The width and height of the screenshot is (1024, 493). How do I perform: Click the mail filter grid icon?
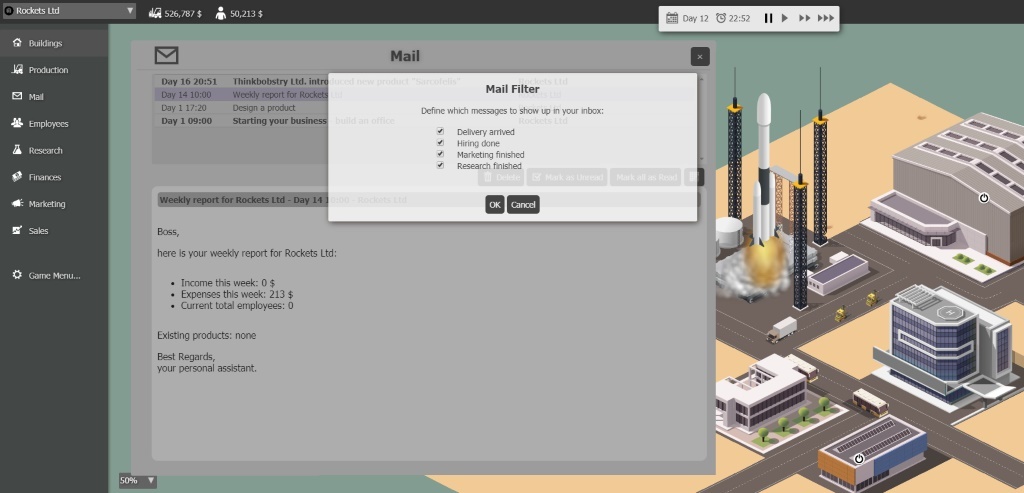coord(694,177)
